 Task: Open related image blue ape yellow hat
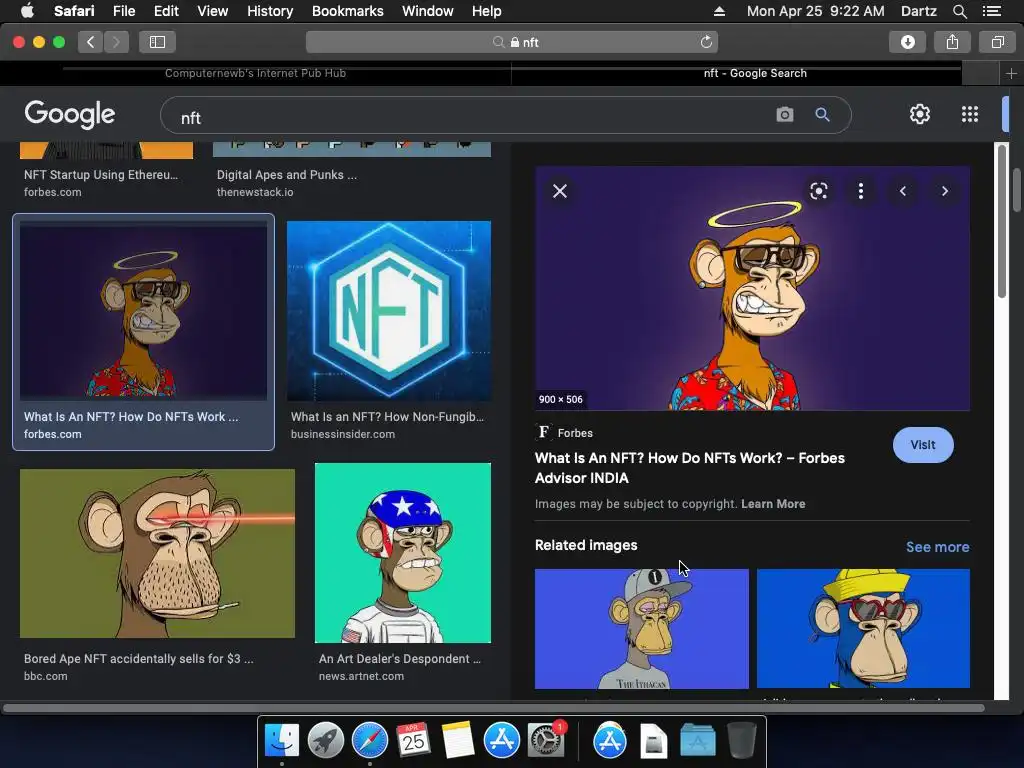(863, 628)
